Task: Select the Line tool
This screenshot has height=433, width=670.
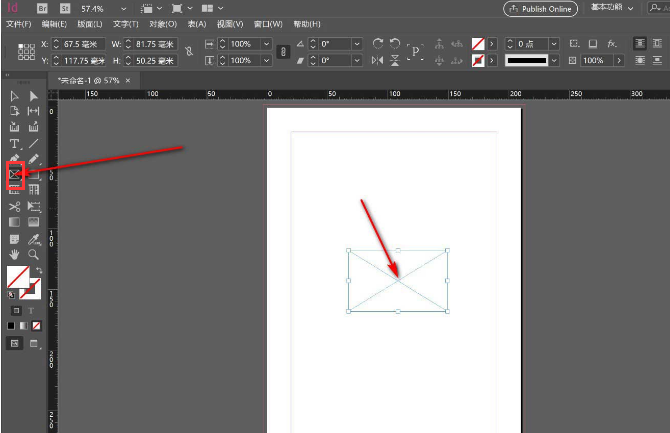Action: tap(33, 143)
